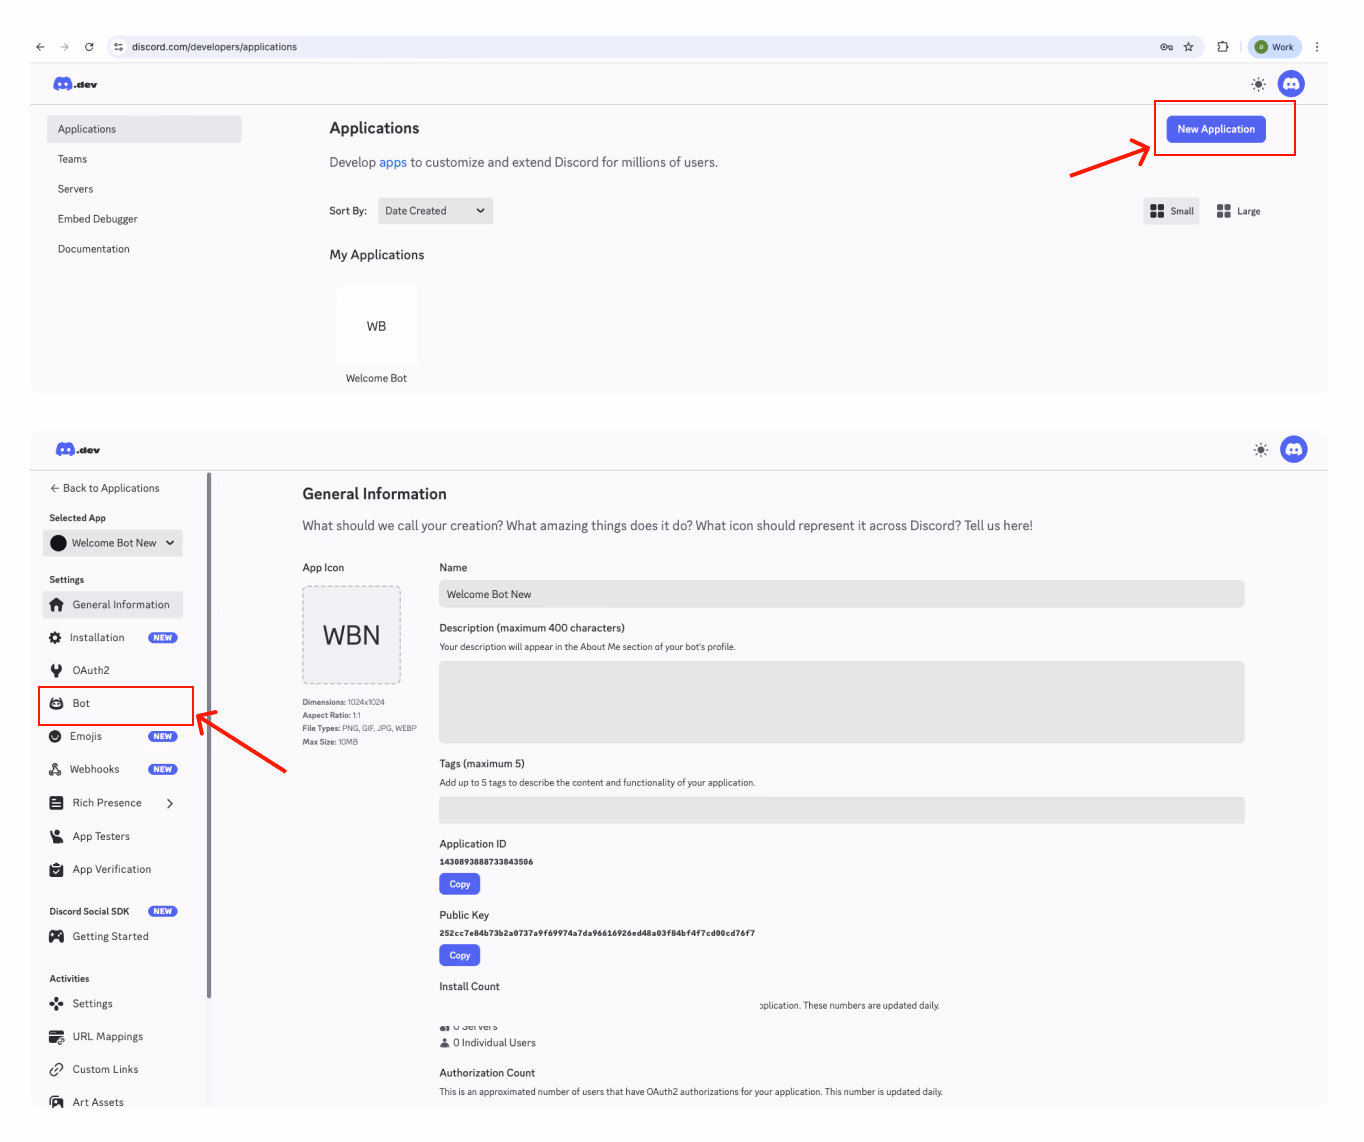
Task: Switch to Small grid view
Action: click(1171, 211)
